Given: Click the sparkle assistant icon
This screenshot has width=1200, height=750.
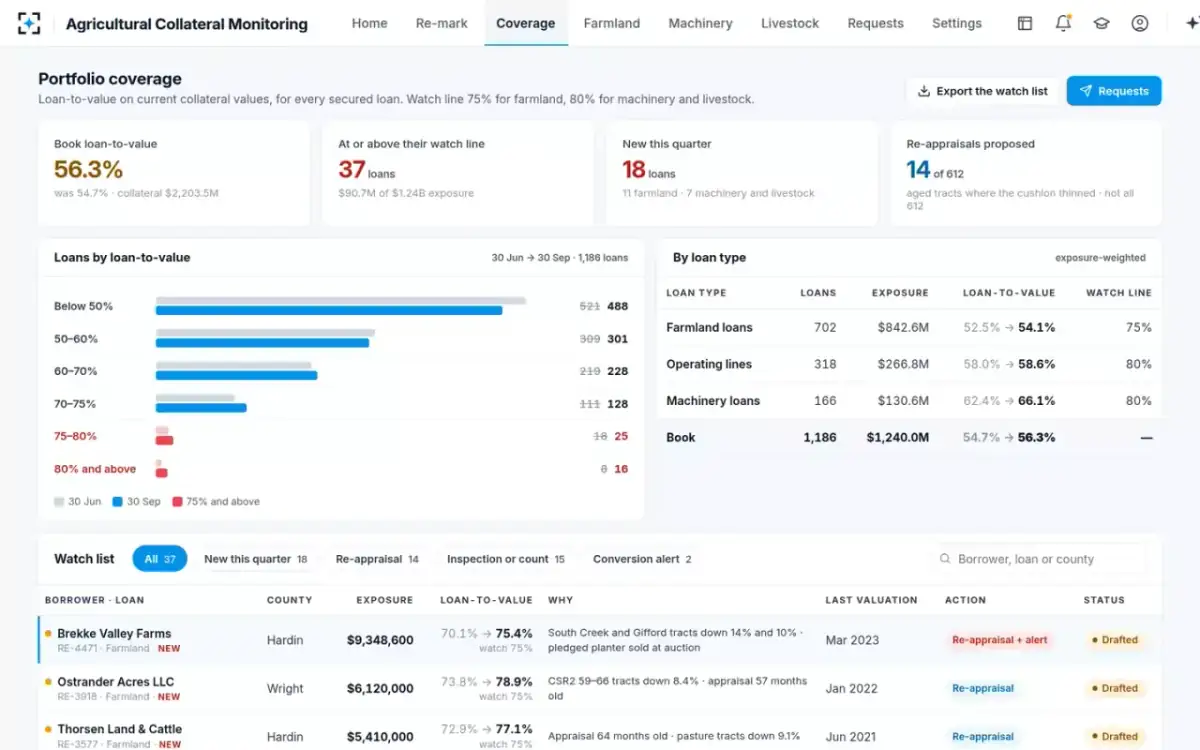Looking at the screenshot, I should click(x=1190, y=23).
